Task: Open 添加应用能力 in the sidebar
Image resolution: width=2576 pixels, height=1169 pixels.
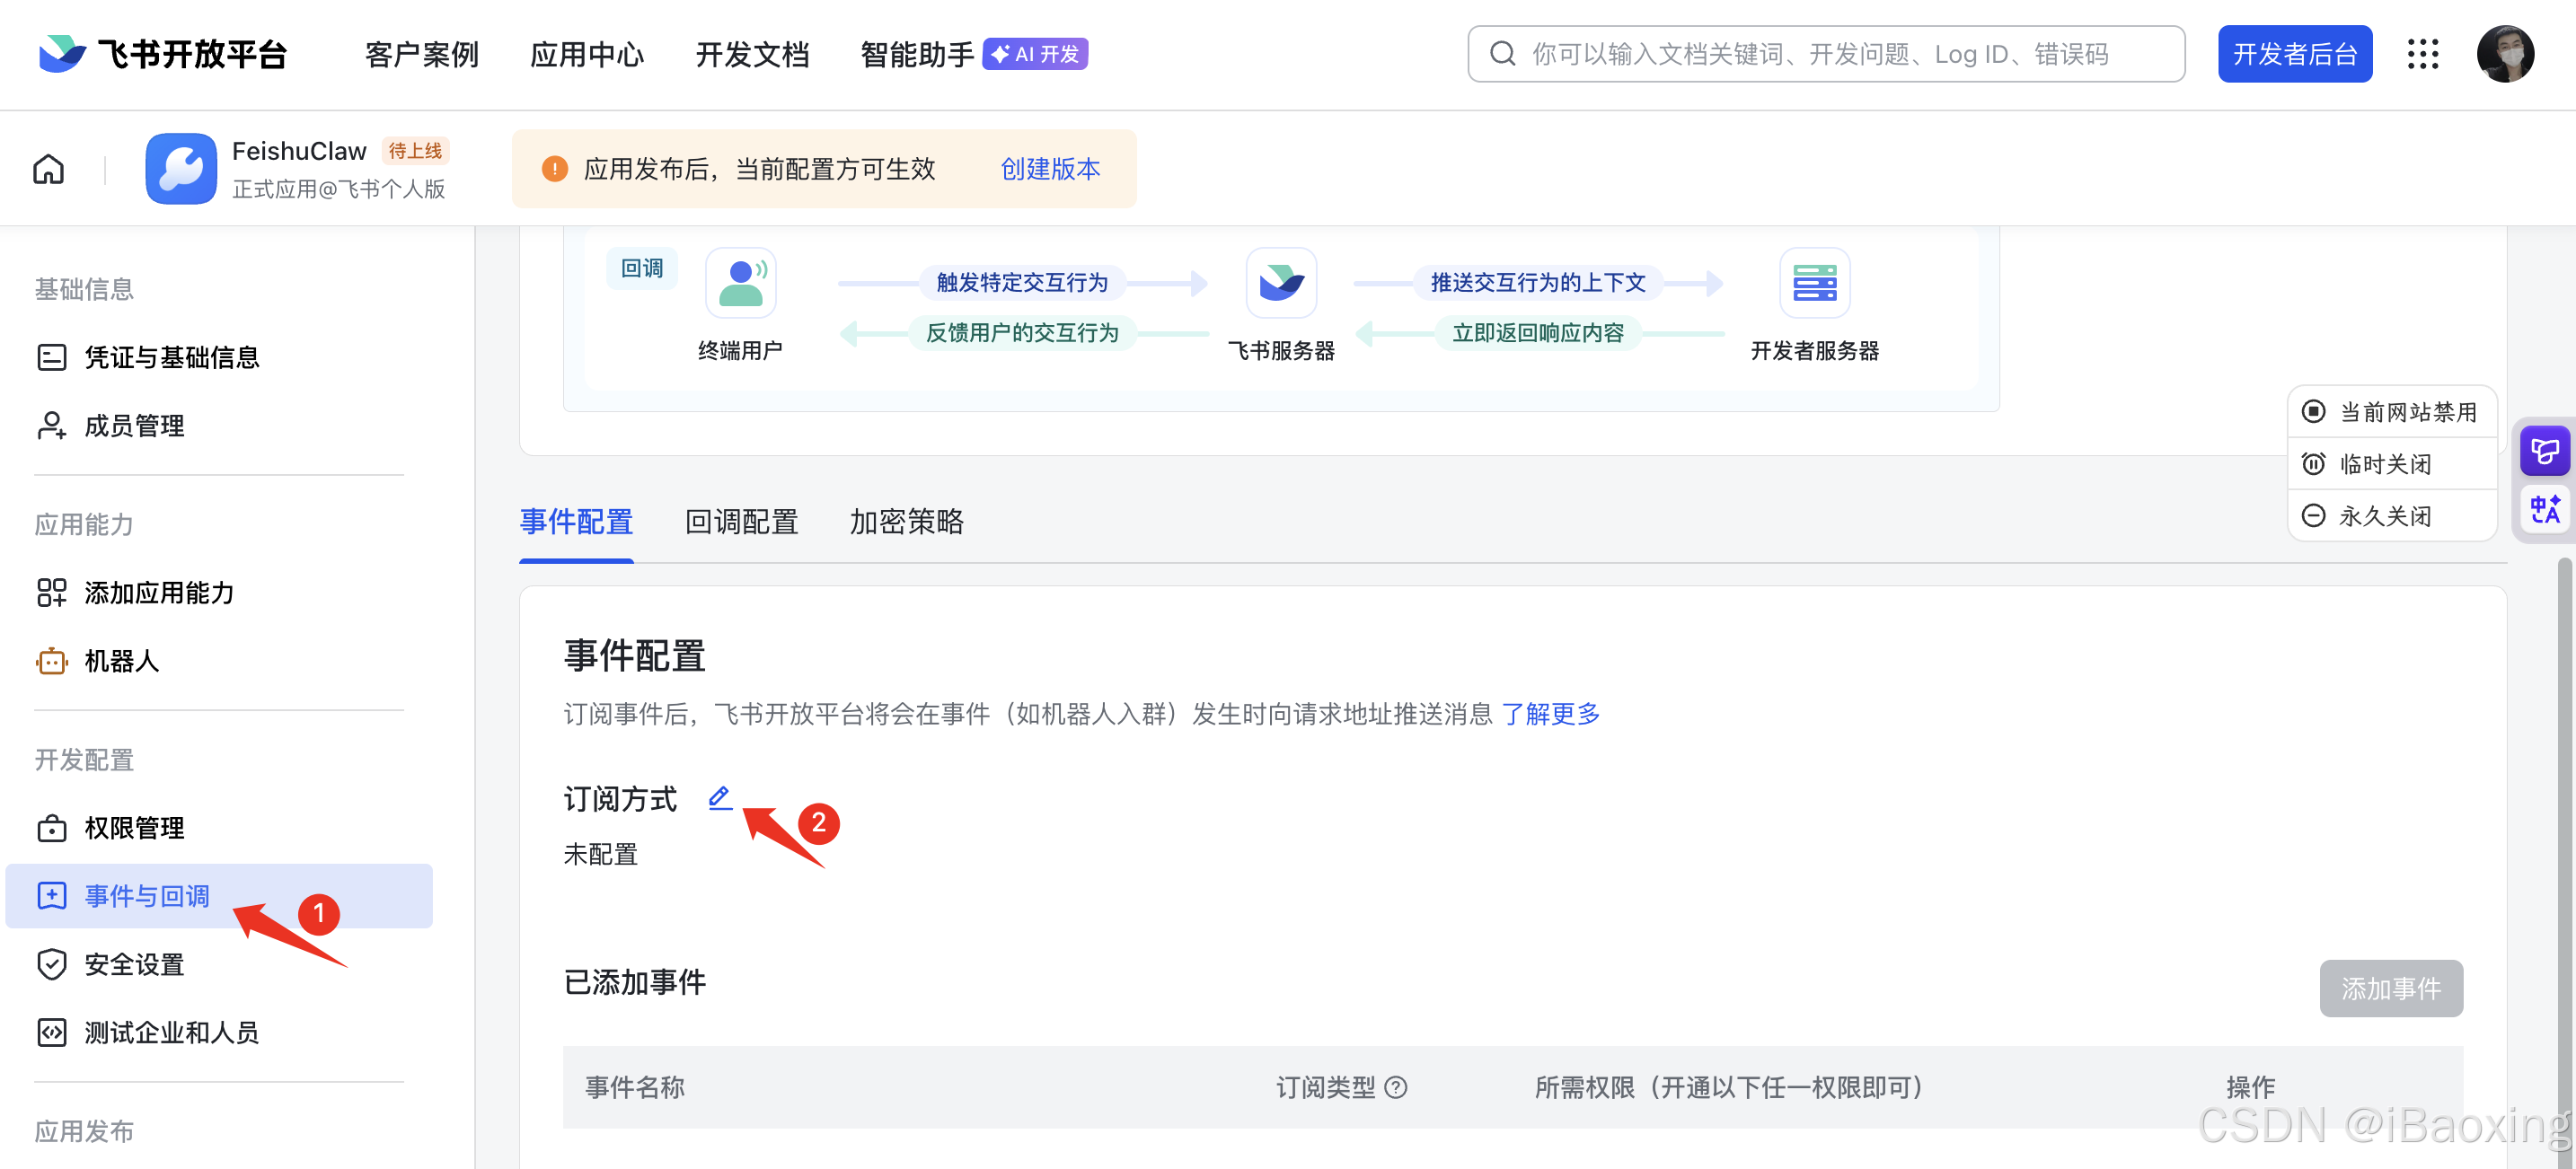Action: 157,592
